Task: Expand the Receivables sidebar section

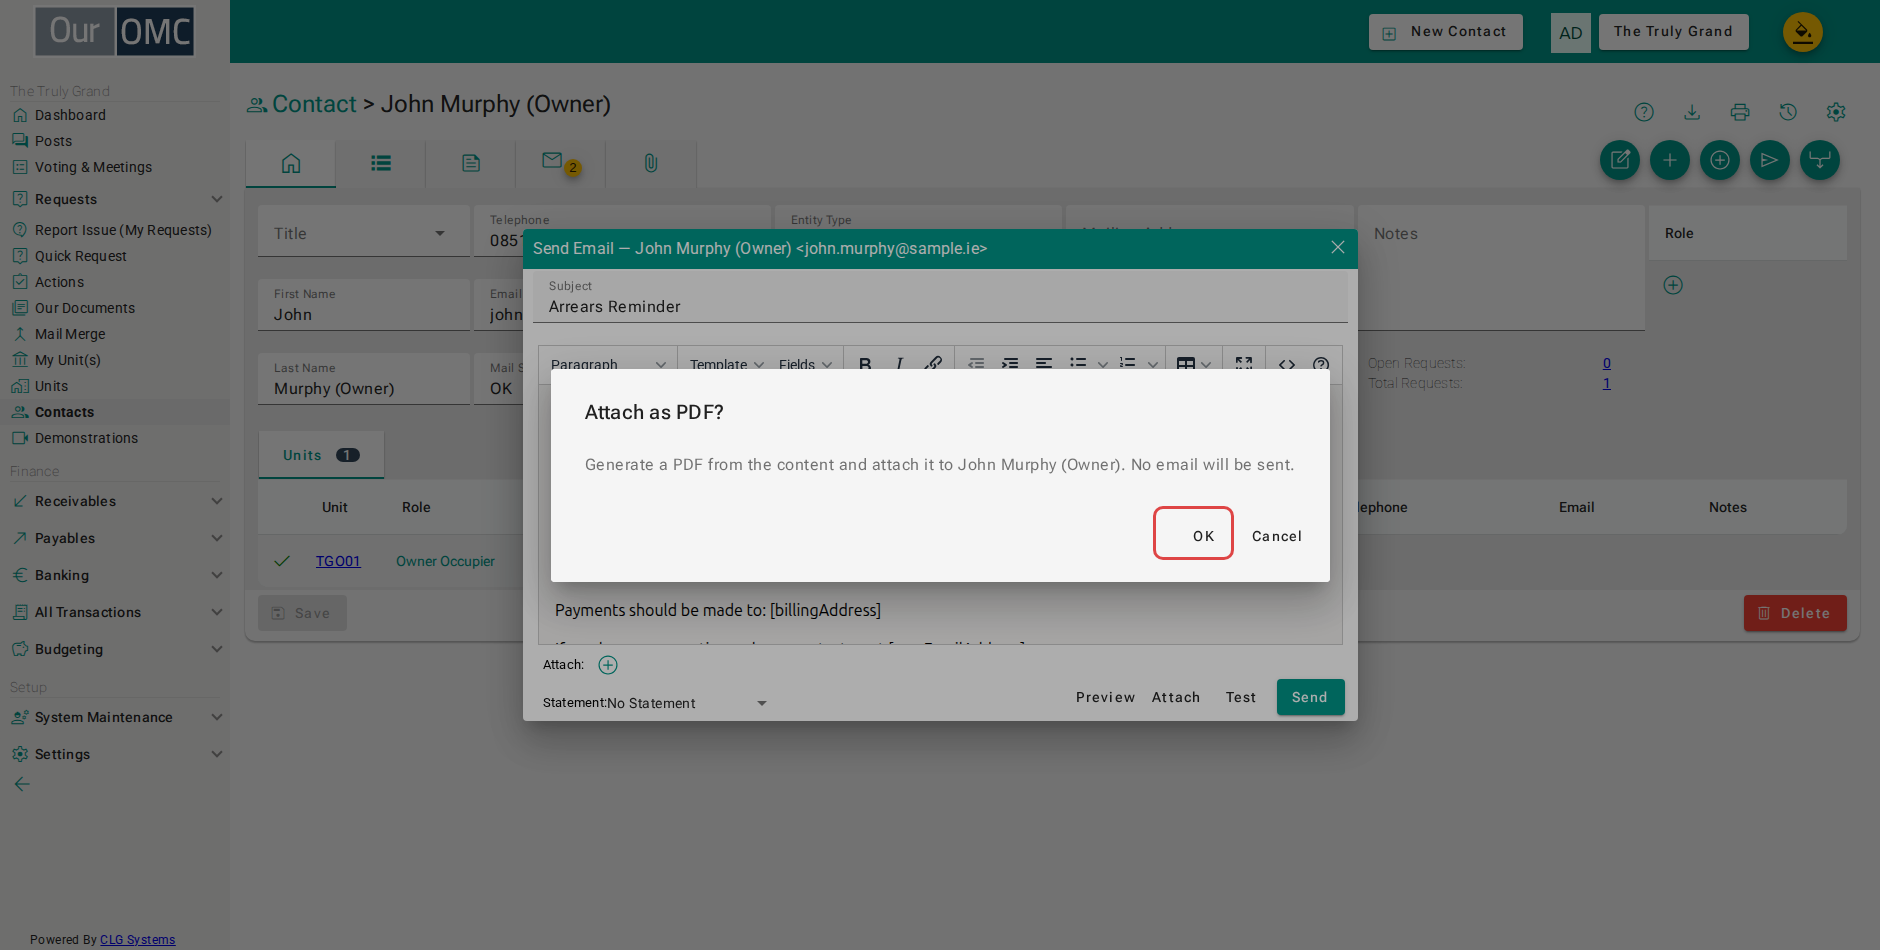Action: (115, 501)
